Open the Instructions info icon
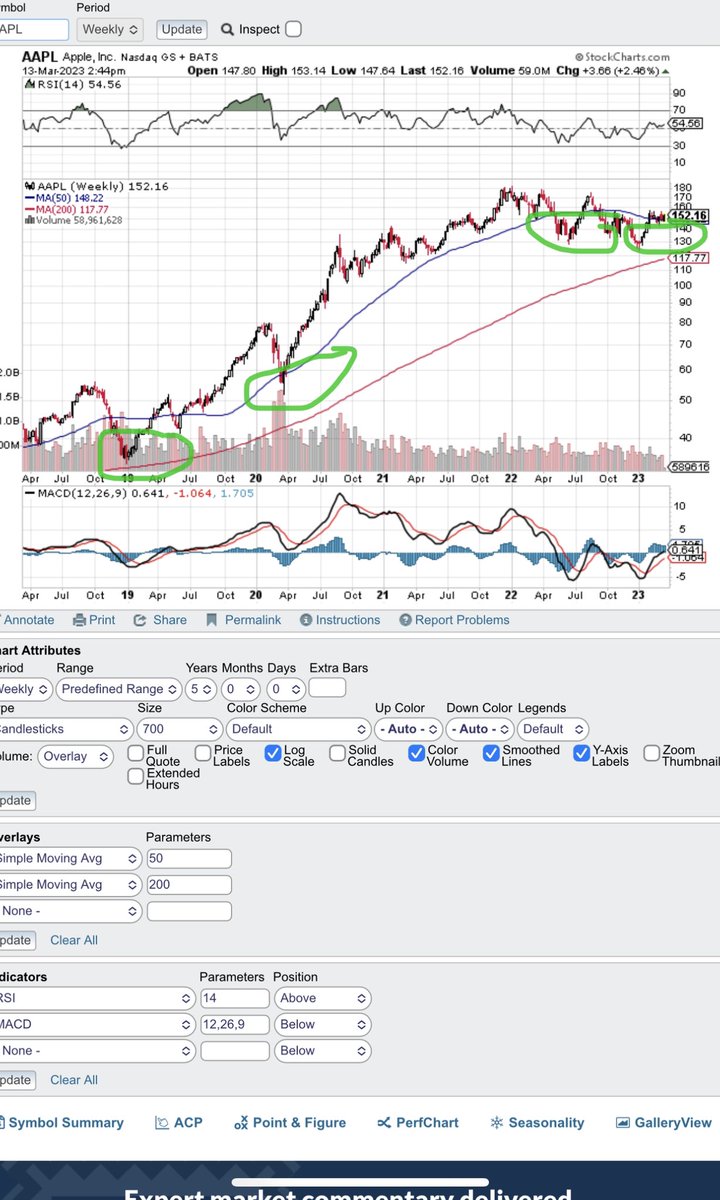Viewport: 720px width, 1200px height. coord(306,620)
